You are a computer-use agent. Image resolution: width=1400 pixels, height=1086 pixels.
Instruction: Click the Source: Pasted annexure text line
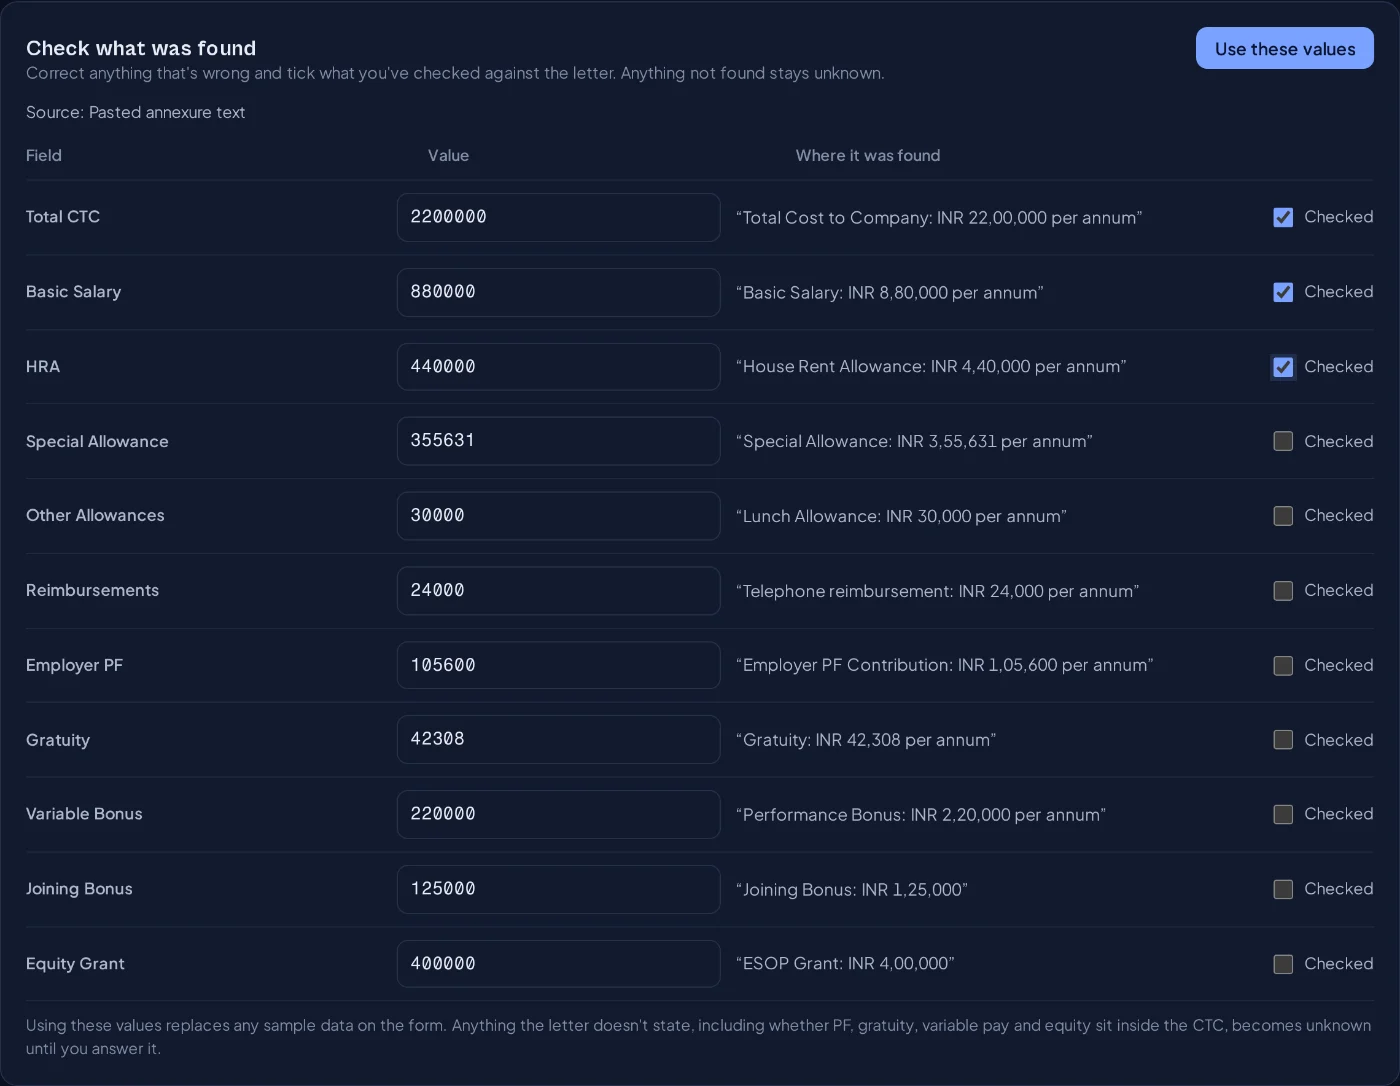135,113
